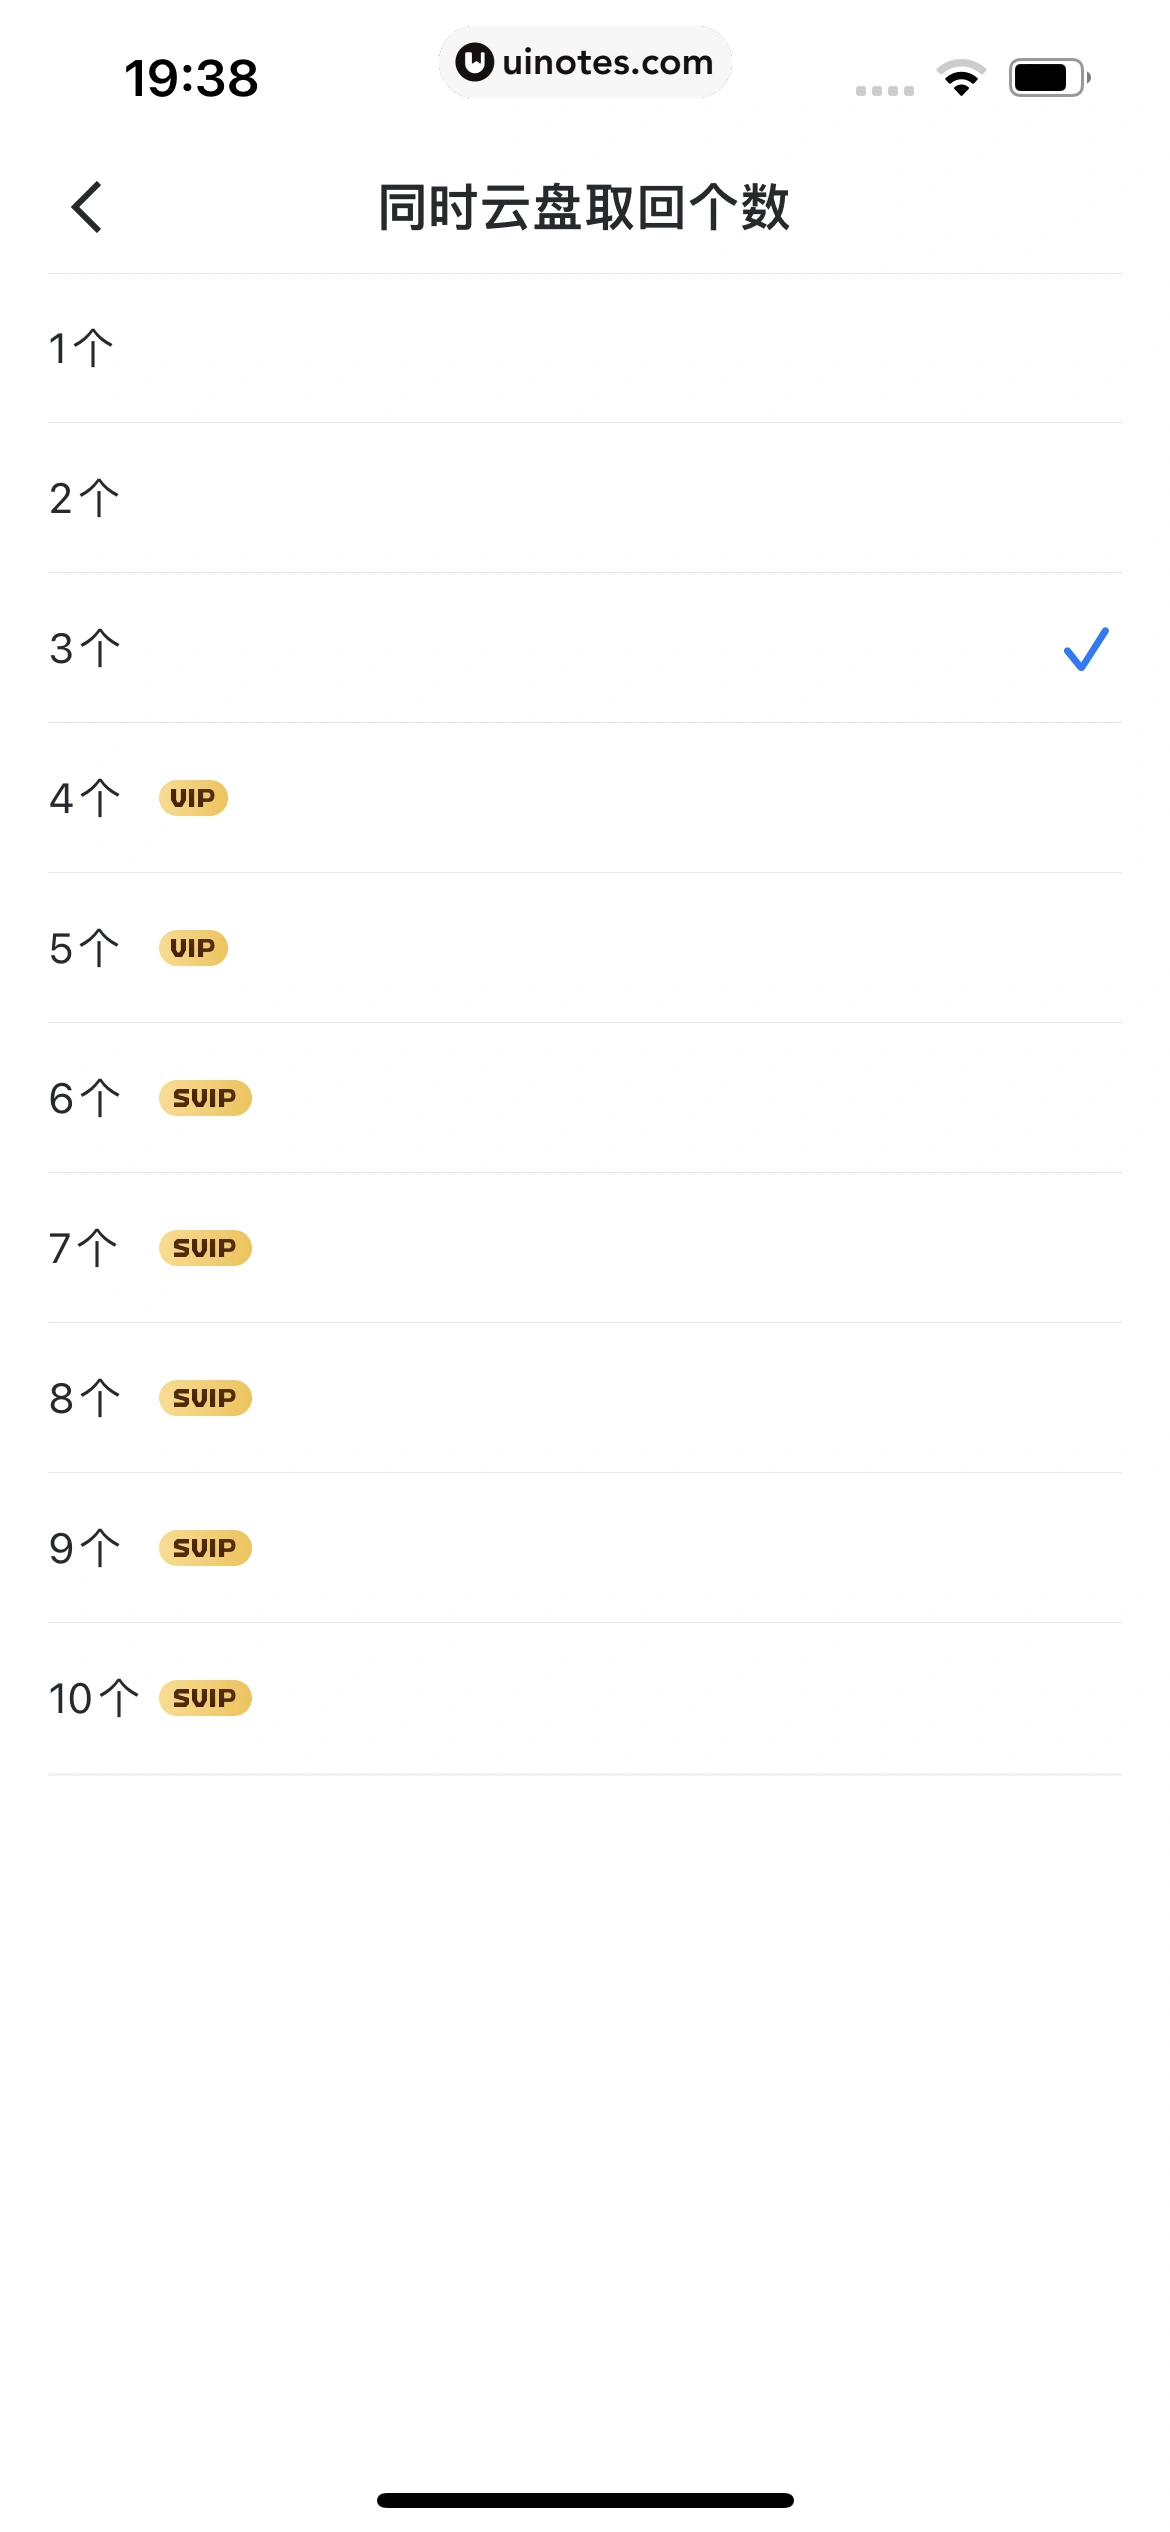Tap the SVIP badge beside 7个

click(x=205, y=1248)
